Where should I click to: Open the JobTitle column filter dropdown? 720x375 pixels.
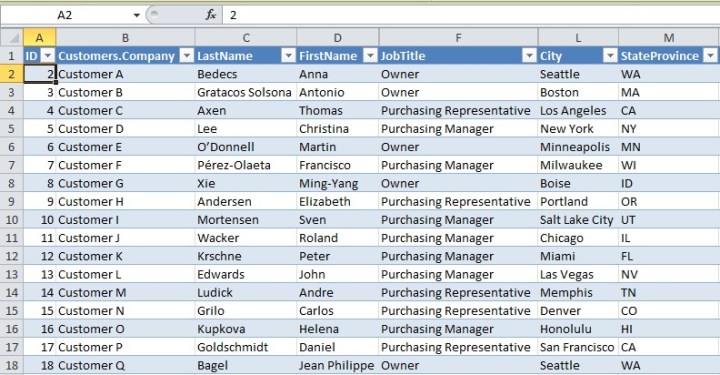(529, 56)
